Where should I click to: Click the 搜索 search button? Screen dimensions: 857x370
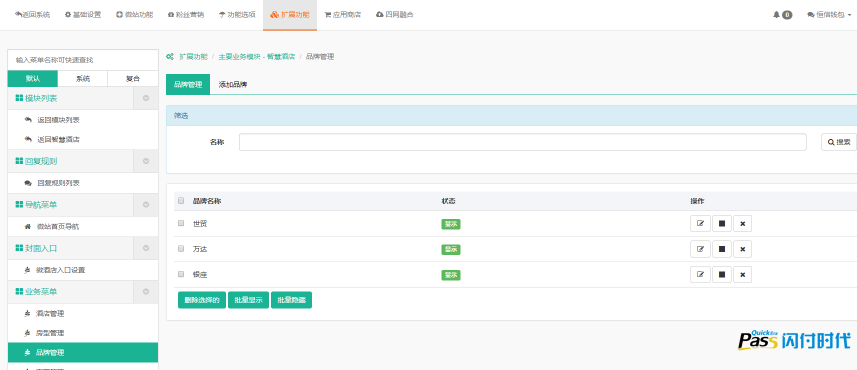838,142
